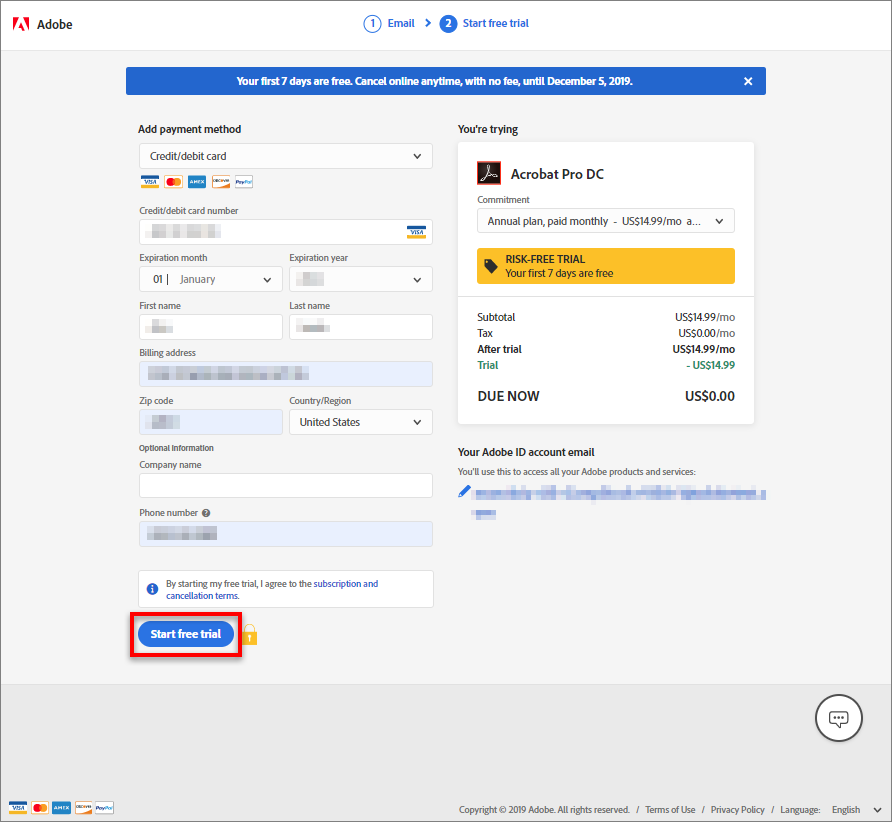Click the After trial US$14.99/mo price
This screenshot has width=892, height=822.
[x=704, y=349]
